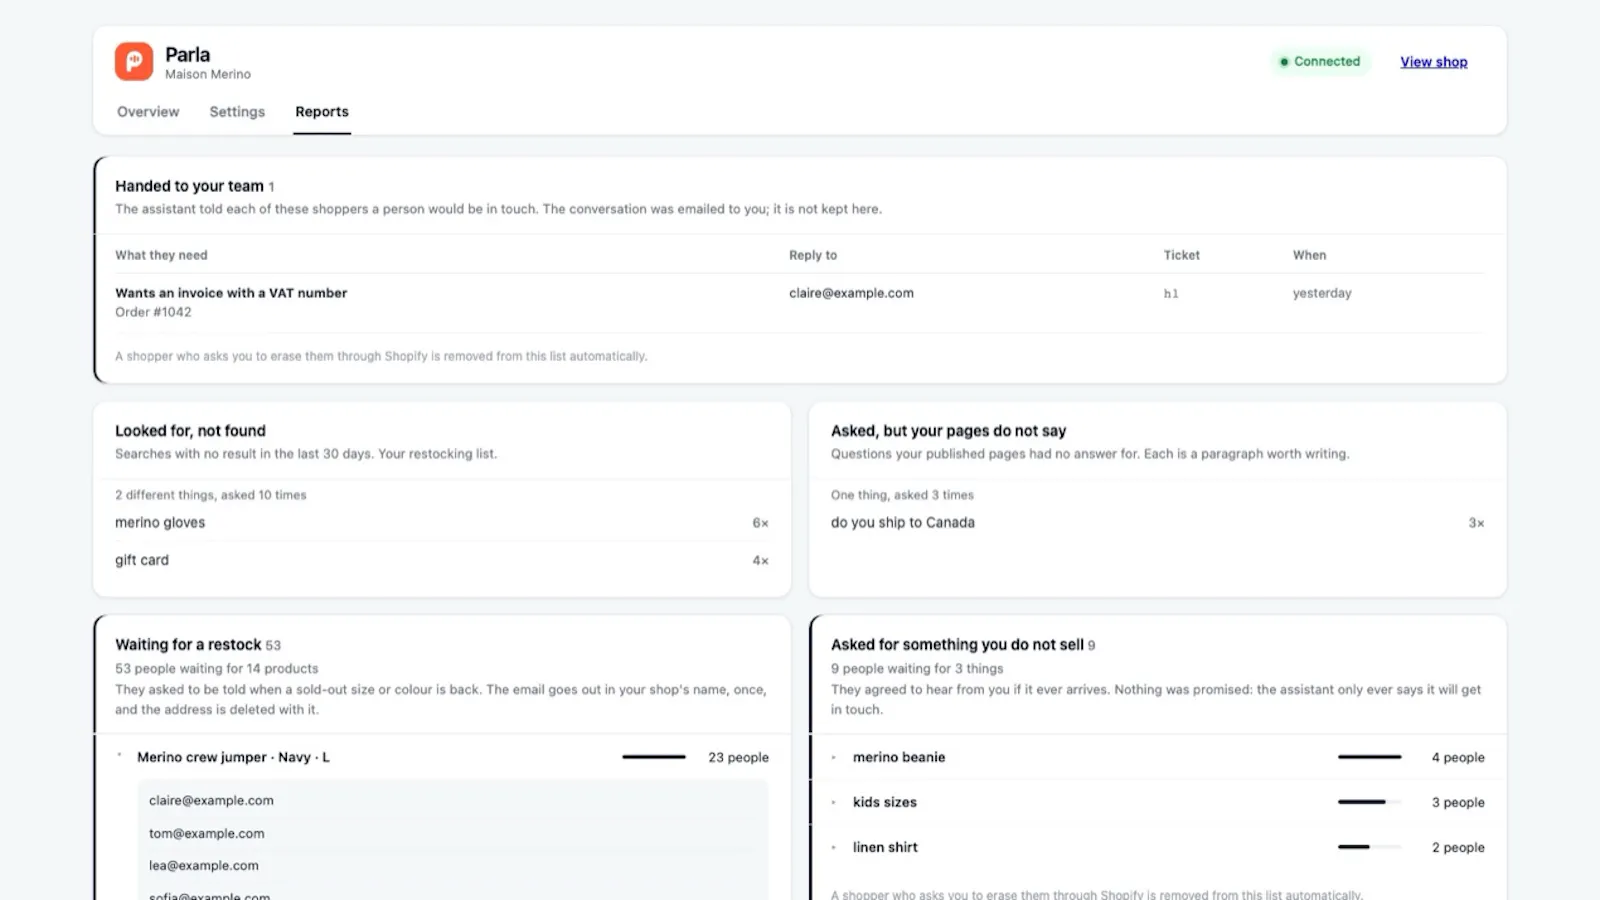This screenshot has height=900, width=1600.
Task: Click the '23 people' count
Action: [x=738, y=758]
